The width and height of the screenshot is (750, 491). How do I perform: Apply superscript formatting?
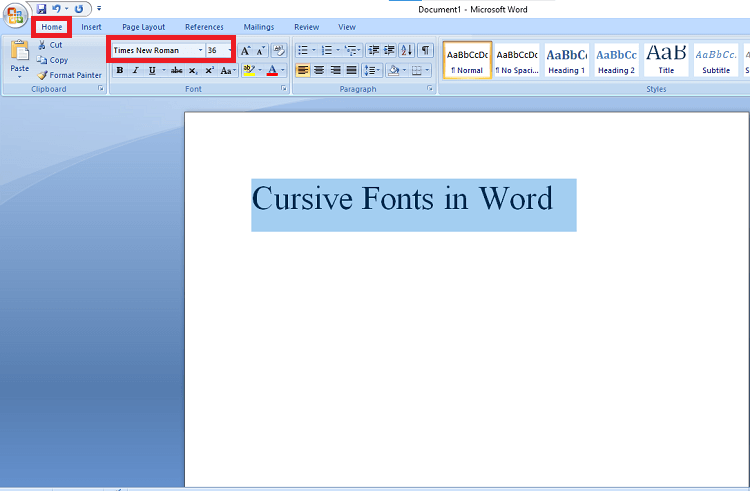tap(210, 70)
